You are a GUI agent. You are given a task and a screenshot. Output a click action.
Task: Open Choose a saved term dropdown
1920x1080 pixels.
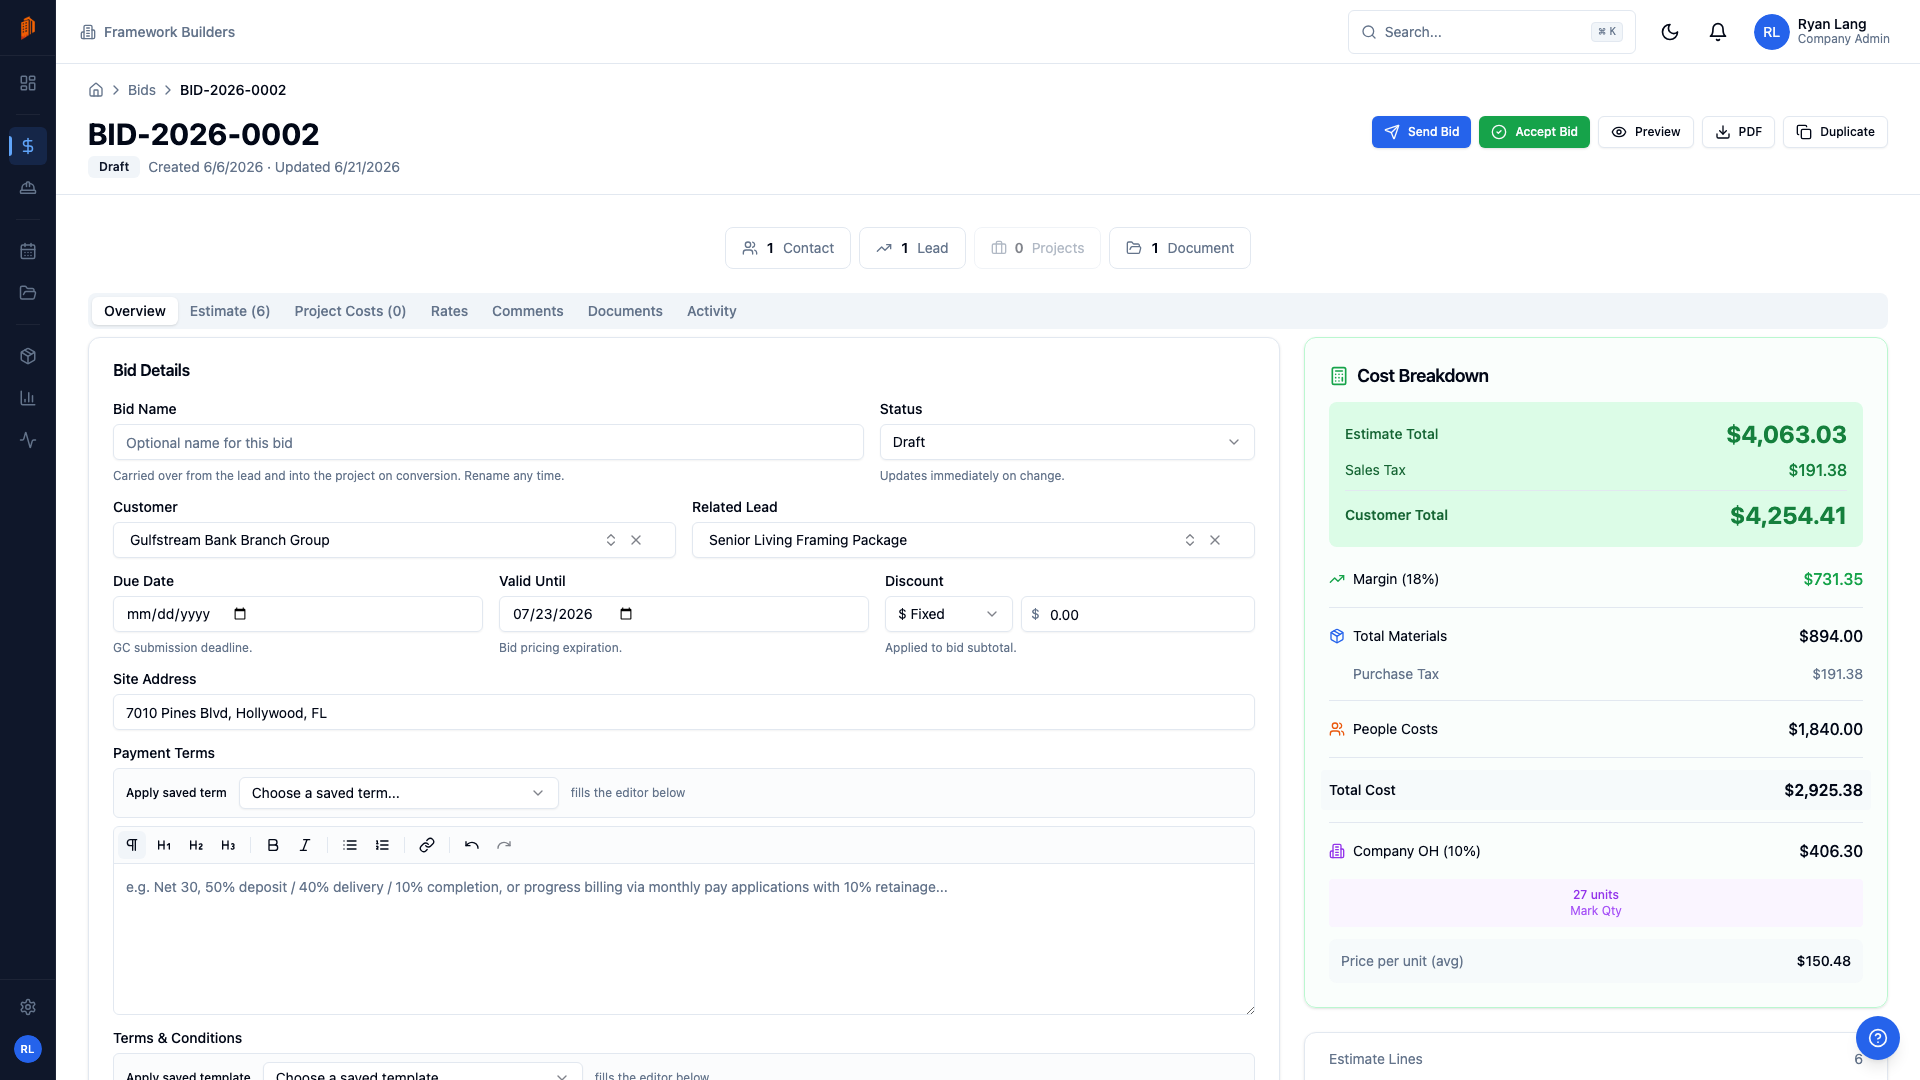(x=398, y=793)
